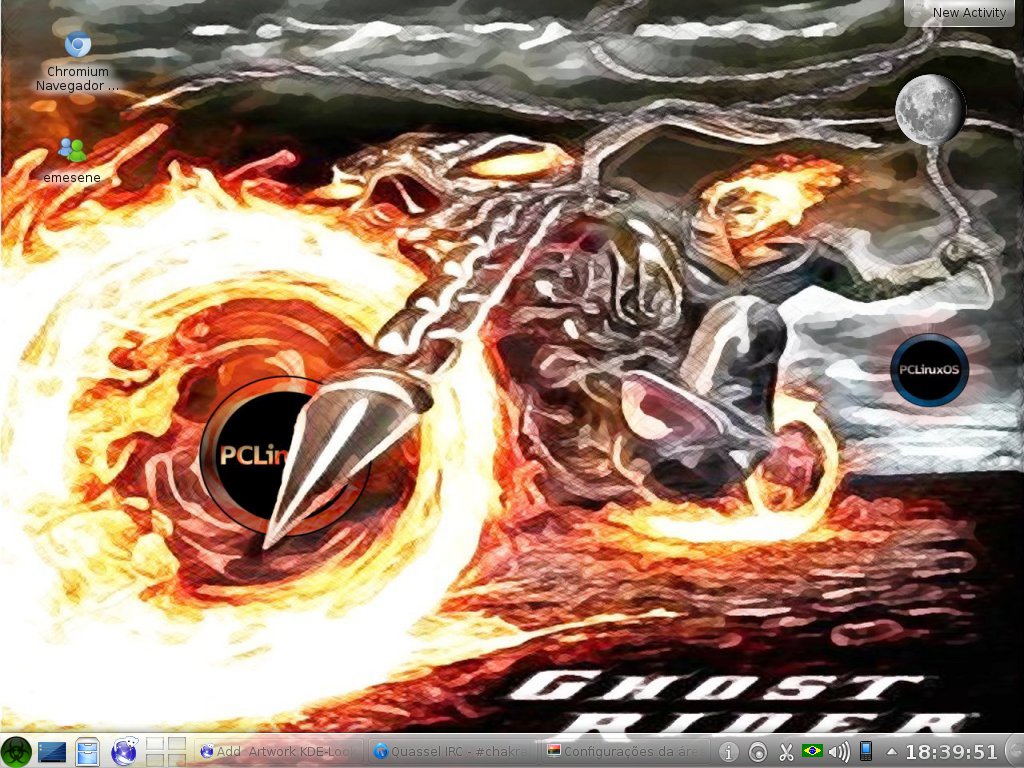Switch to the first virtual desktop in pager
Image resolution: width=1024 pixels, height=768 pixels.
pos(155,744)
